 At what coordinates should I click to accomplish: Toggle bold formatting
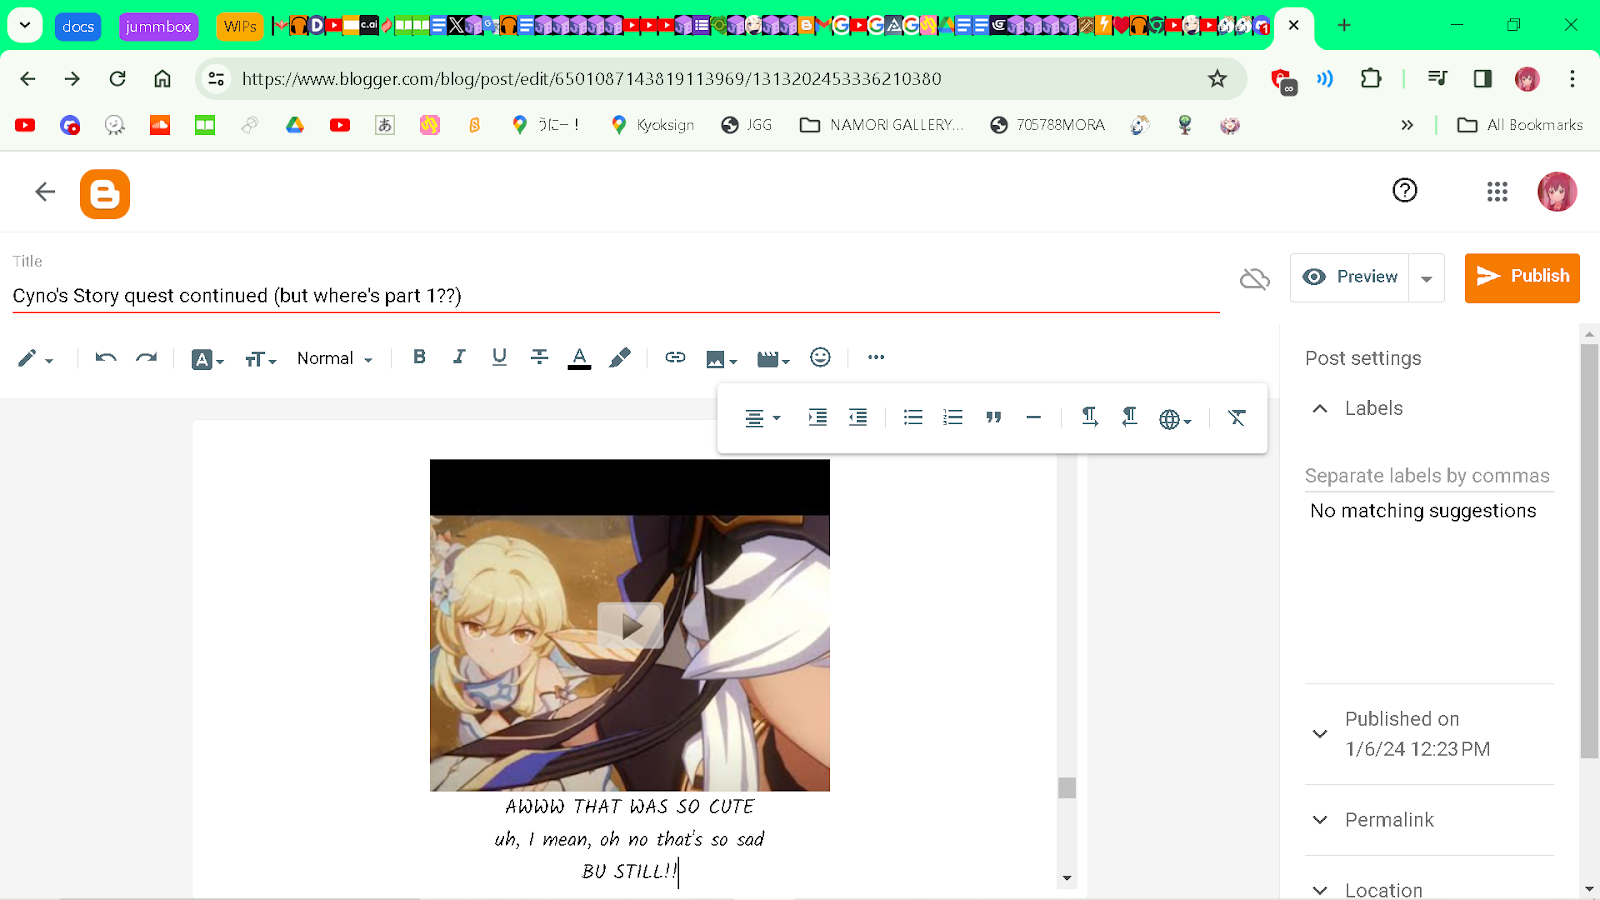click(x=419, y=357)
